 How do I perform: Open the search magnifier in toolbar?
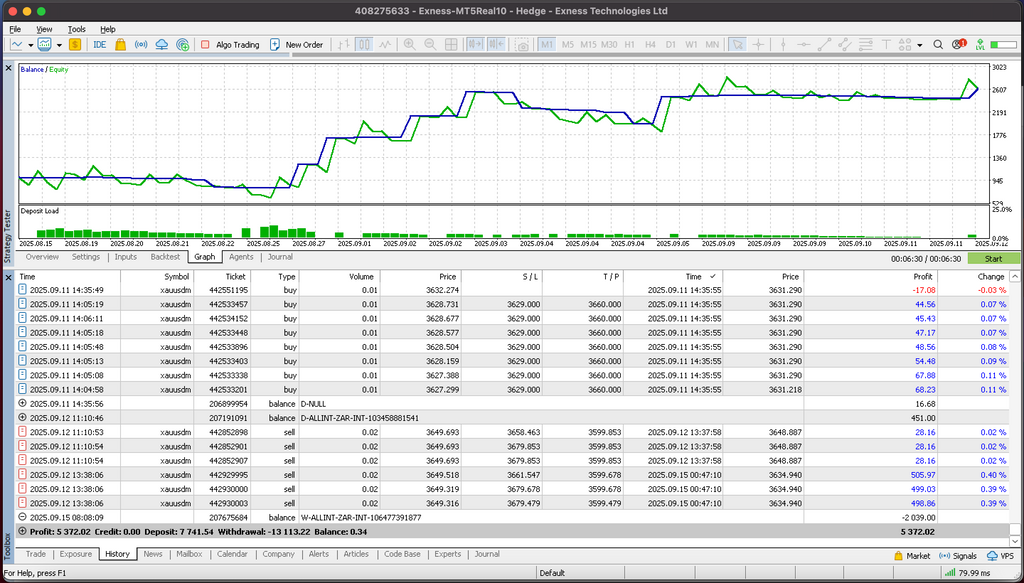(x=938, y=44)
